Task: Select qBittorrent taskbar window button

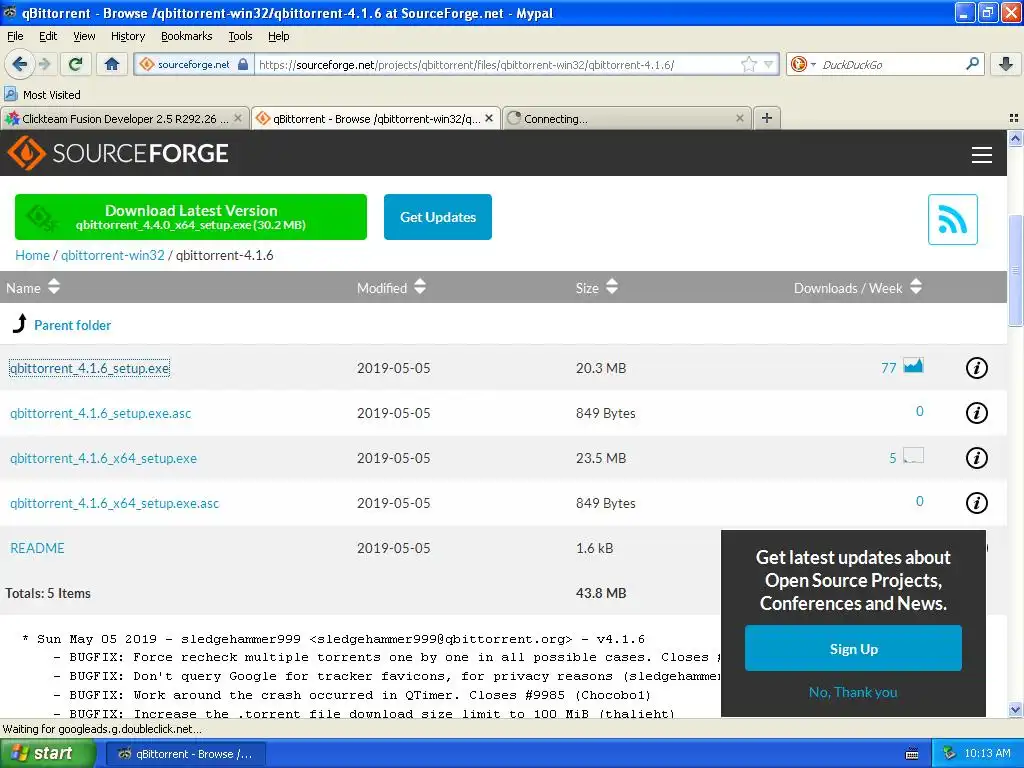Action: point(185,754)
